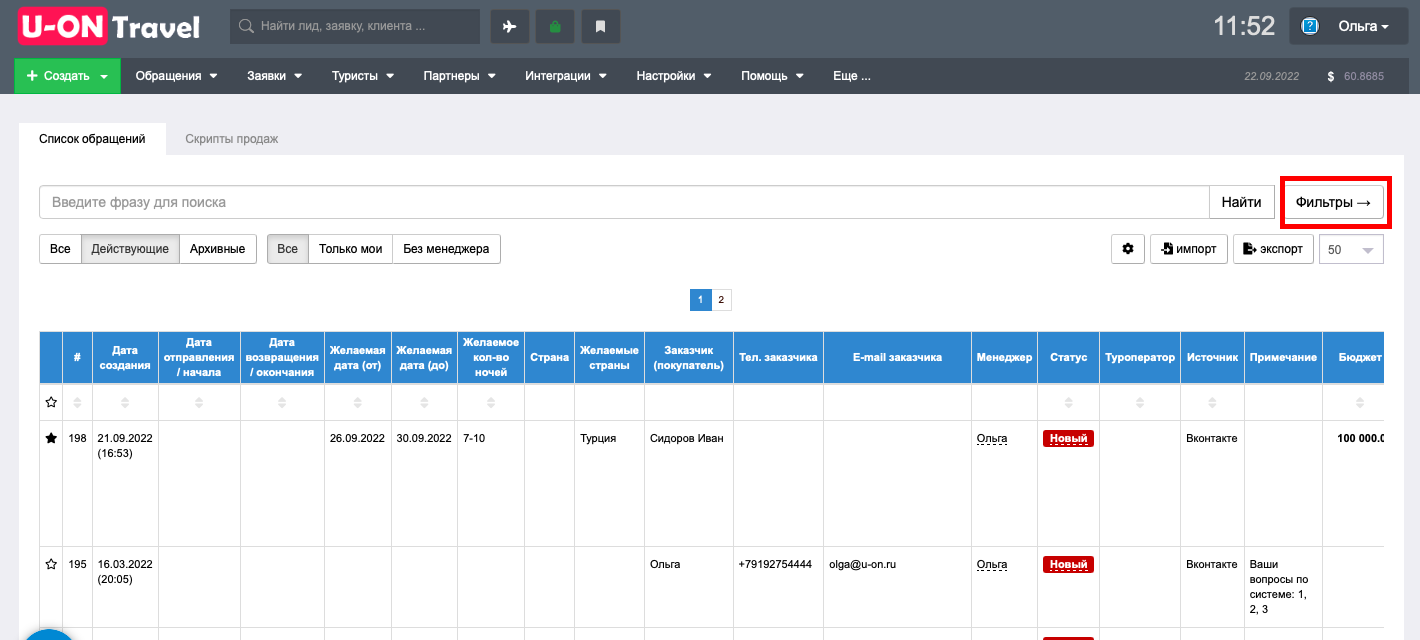Sort by Желаемая дата (от) arrows
This screenshot has width=1420, height=640.
(357, 402)
